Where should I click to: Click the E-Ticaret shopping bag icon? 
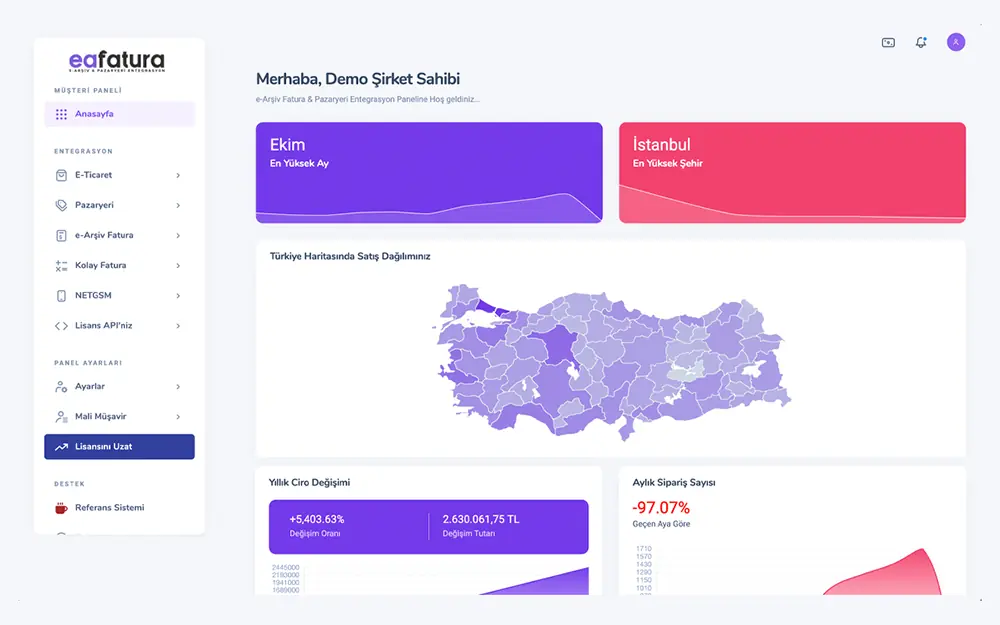[61, 175]
